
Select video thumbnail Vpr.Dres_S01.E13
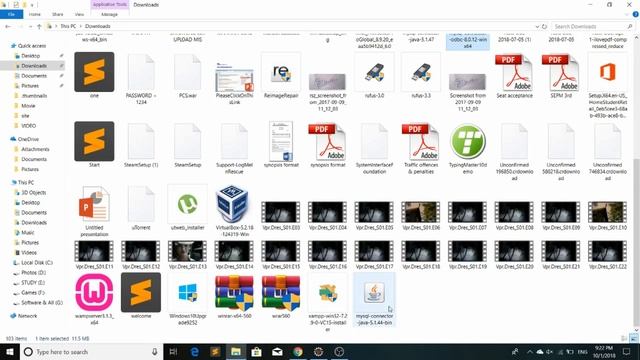pos(188,251)
